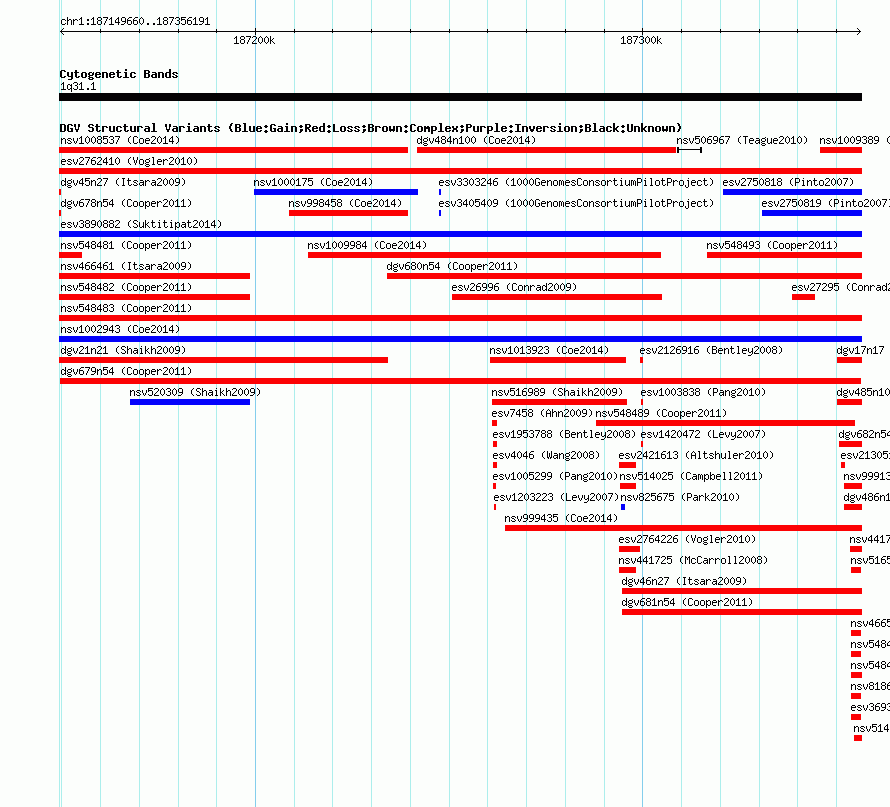Click nsv466461 (Itsara2009) label

coord(126,266)
